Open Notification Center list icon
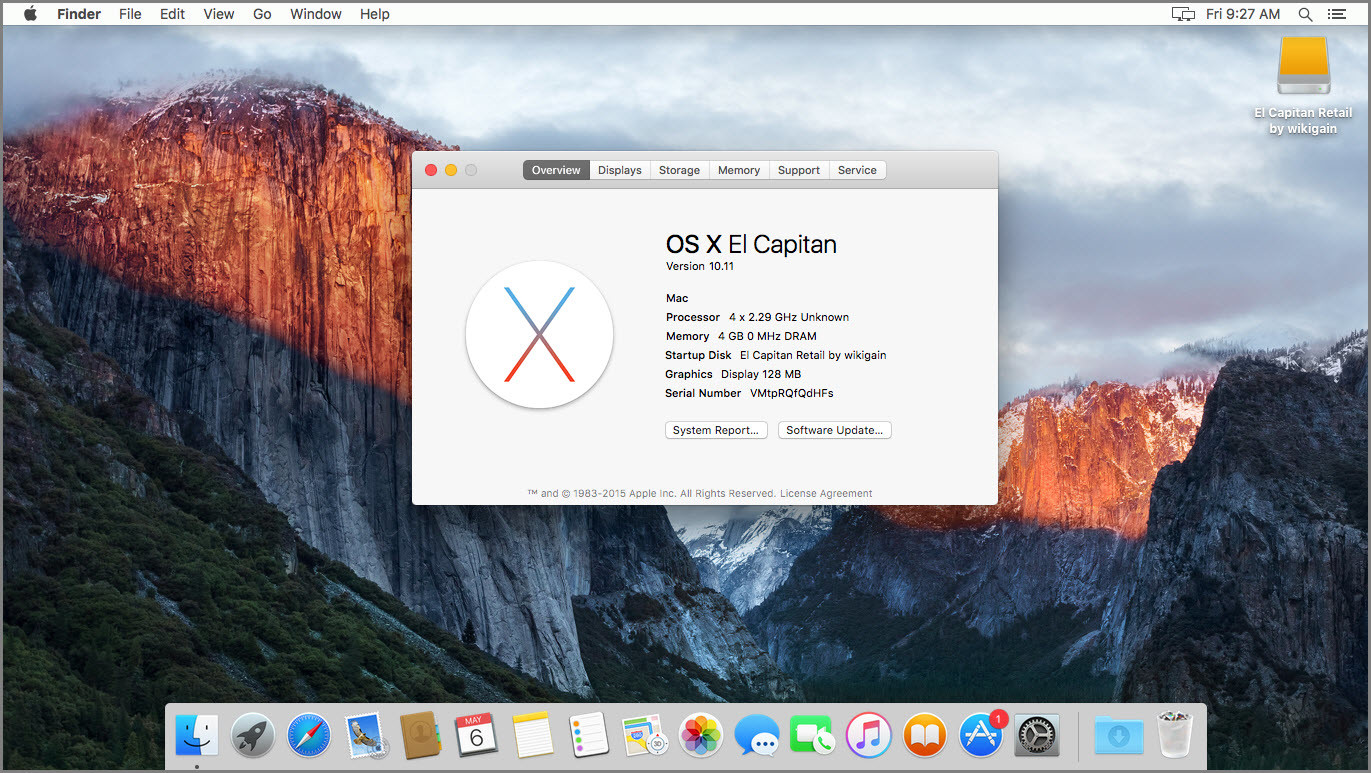 (1336, 14)
